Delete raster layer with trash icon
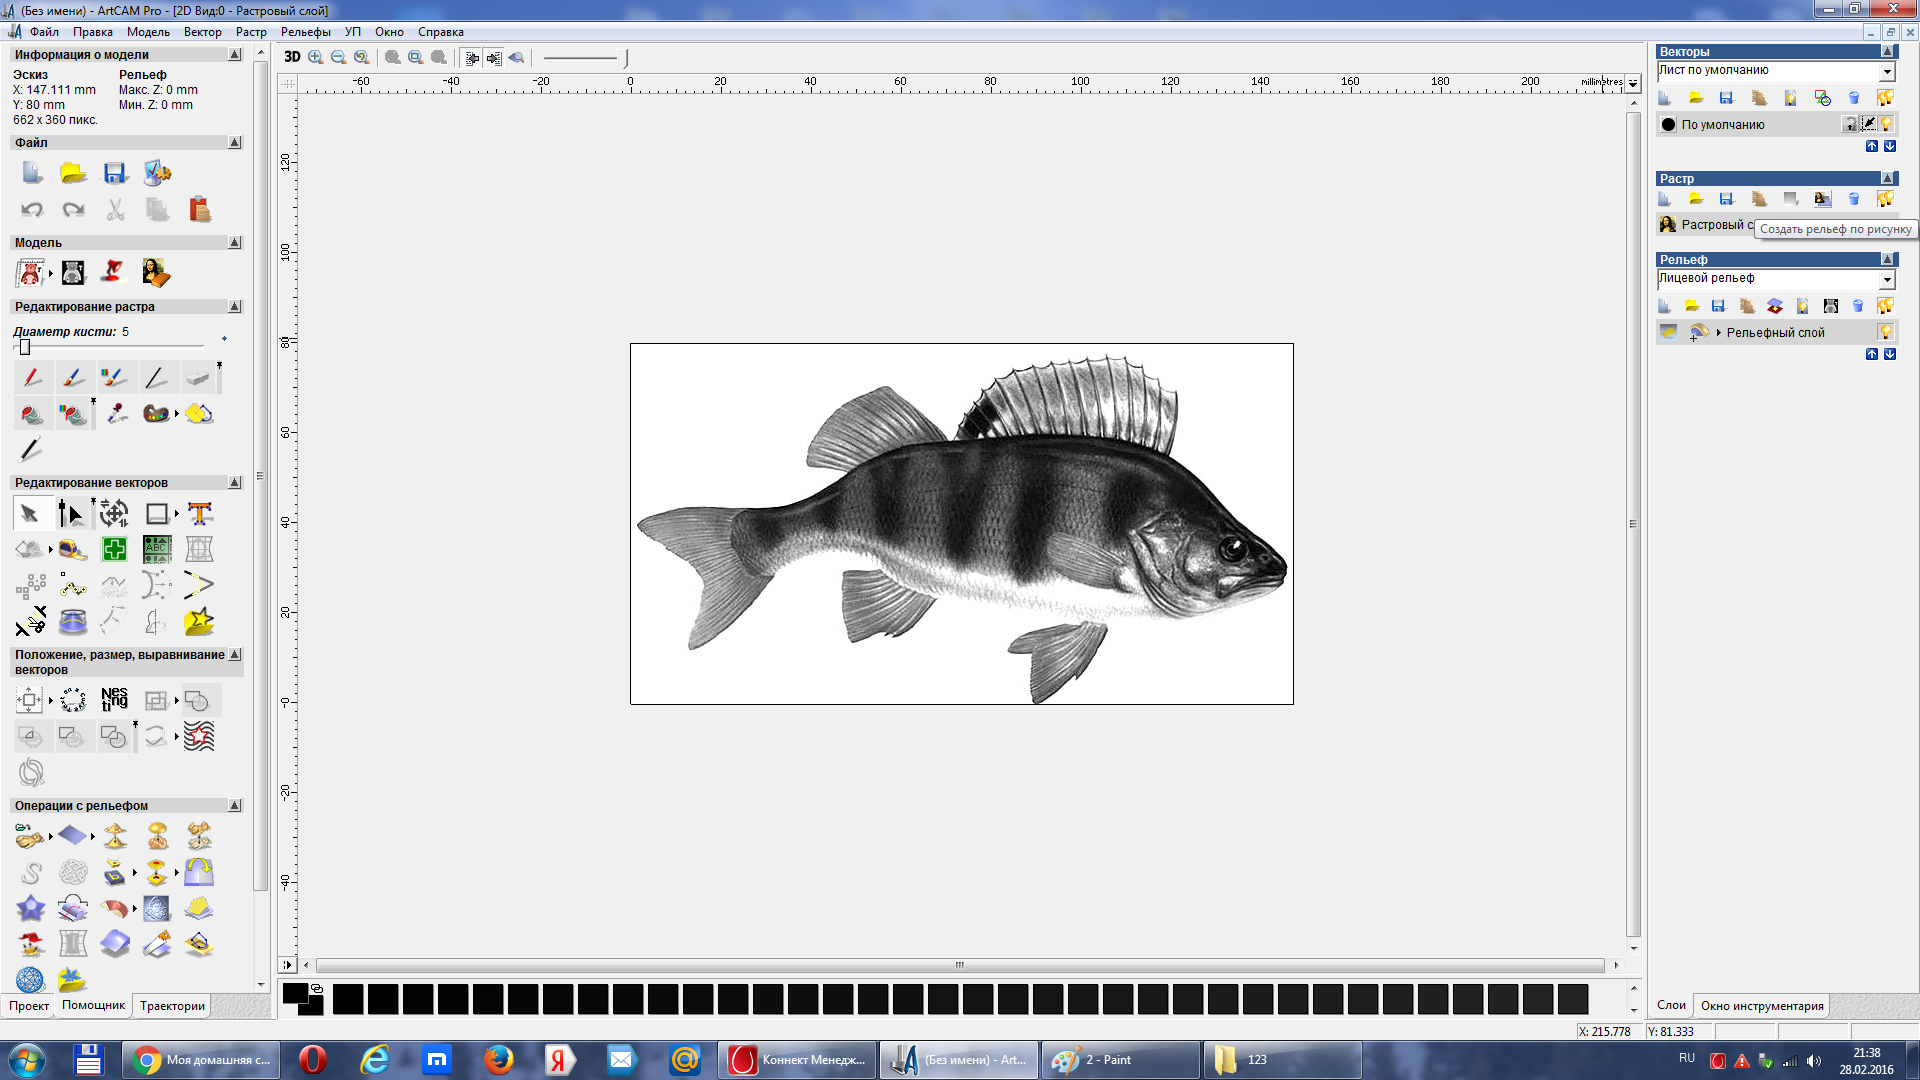1920x1080 pixels. (1853, 199)
